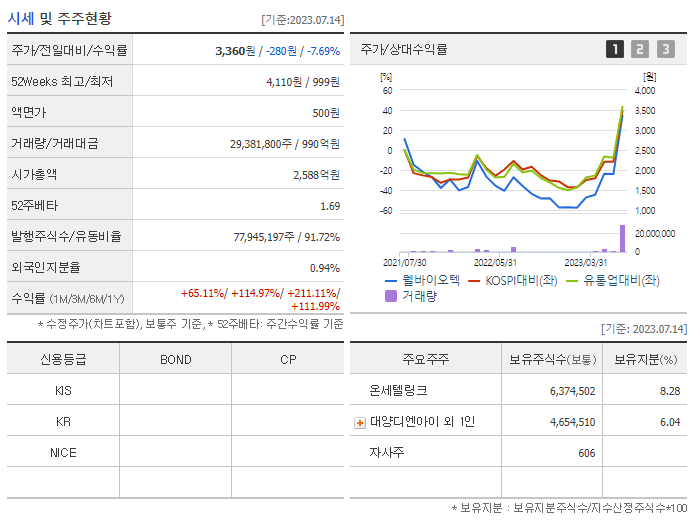The width and height of the screenshot is (700, 523).
Task: Click the 1.69 beta value
Action: pyautogui.click(x=330, y=206)
